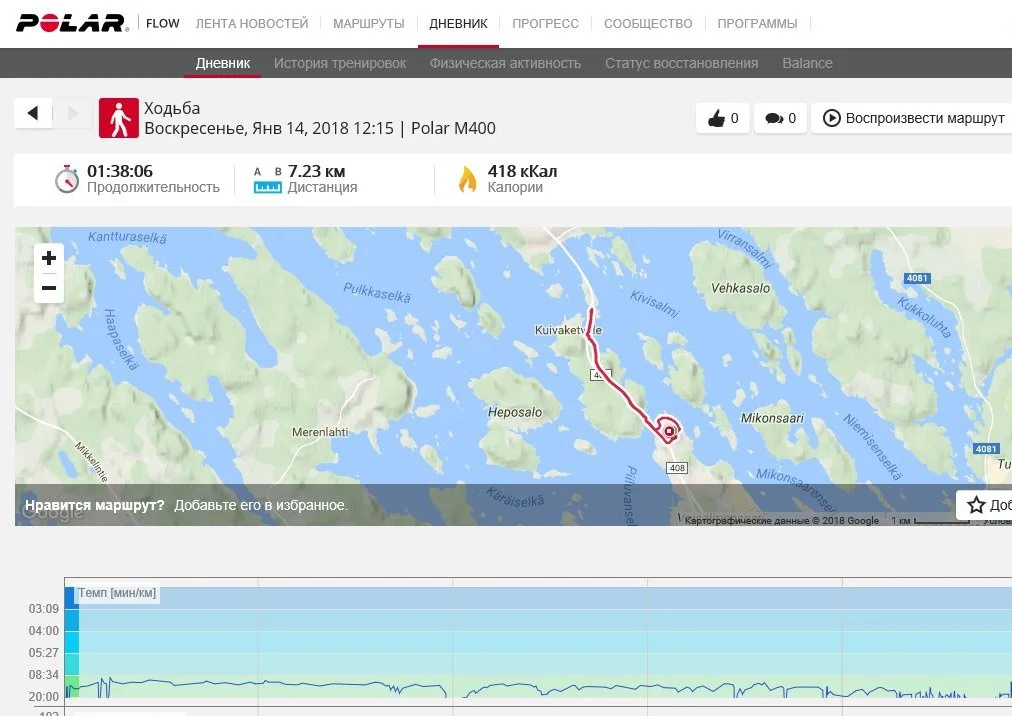
Task: Click road 408 shield on map
Action: pyautogui.click(x=677, y=468)
